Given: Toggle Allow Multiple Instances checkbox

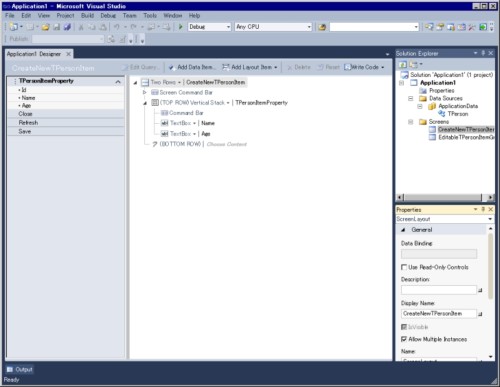Looking at the screenshot, I should (x=404, y=339).
